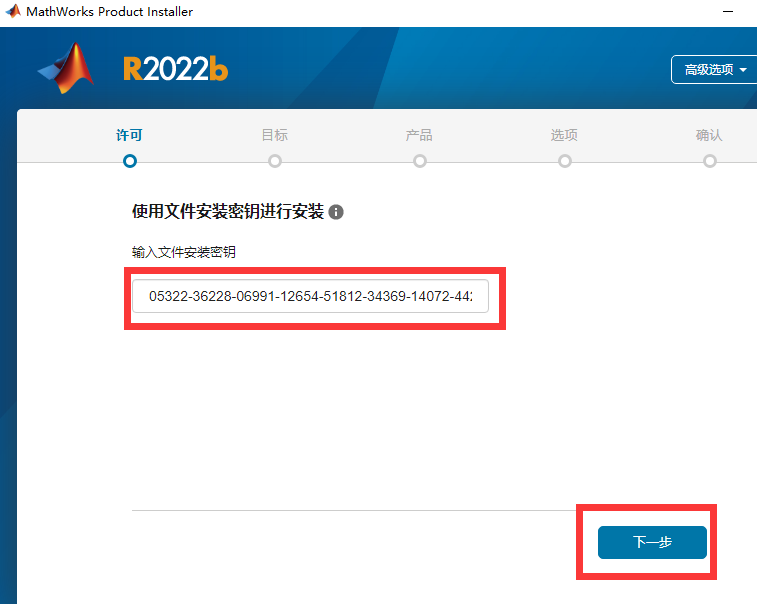Select the 目标 step tab
Screen dimensions: 757x604
(275, 135)
